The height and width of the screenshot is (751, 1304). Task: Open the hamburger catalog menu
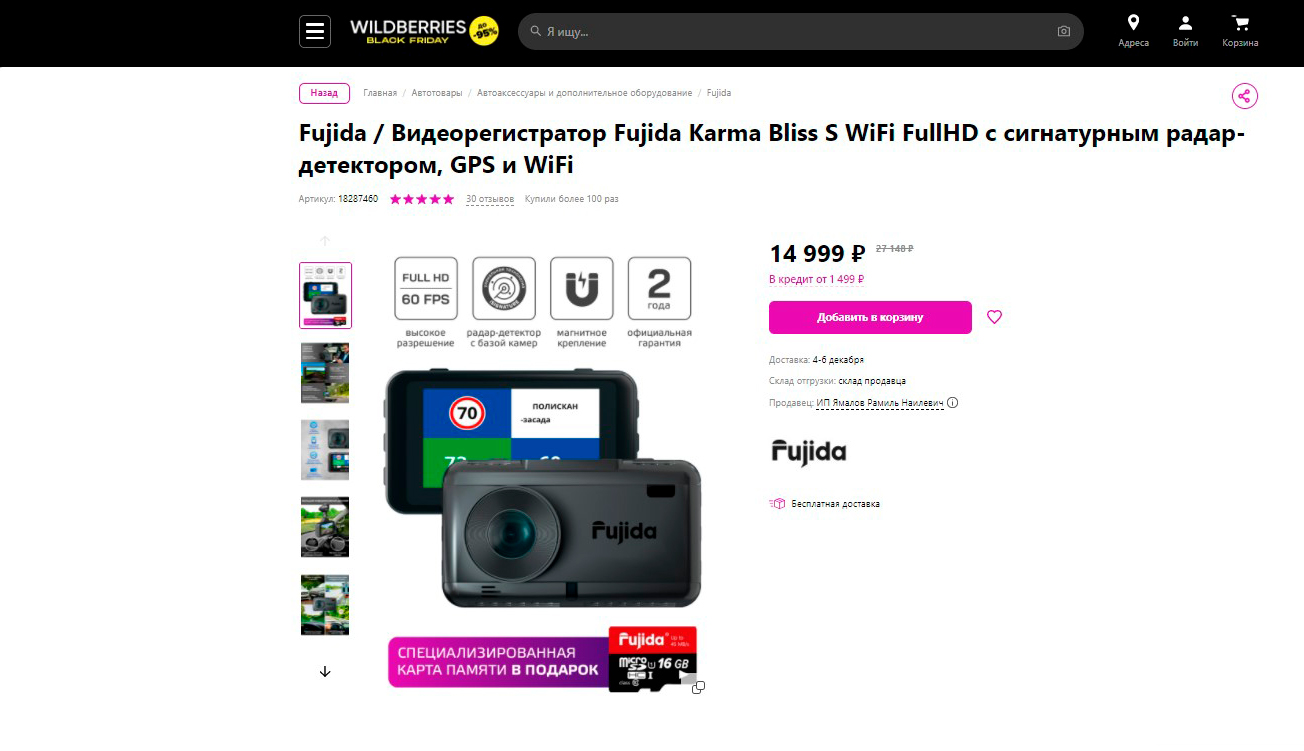315,32
